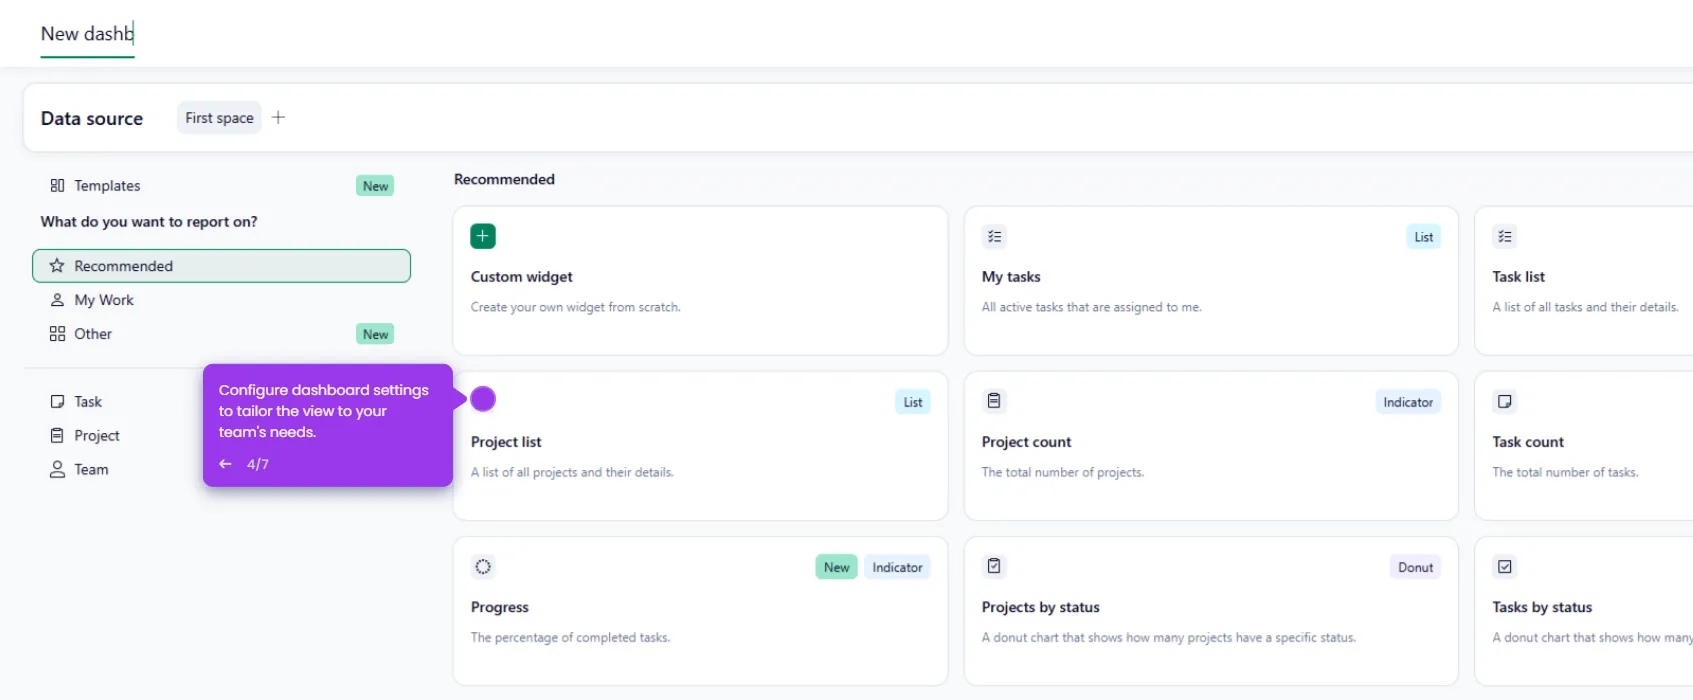This screenshot has height=700, width=1693.
Task: Filter widgets by Project
Action: [x=97, y=436]
